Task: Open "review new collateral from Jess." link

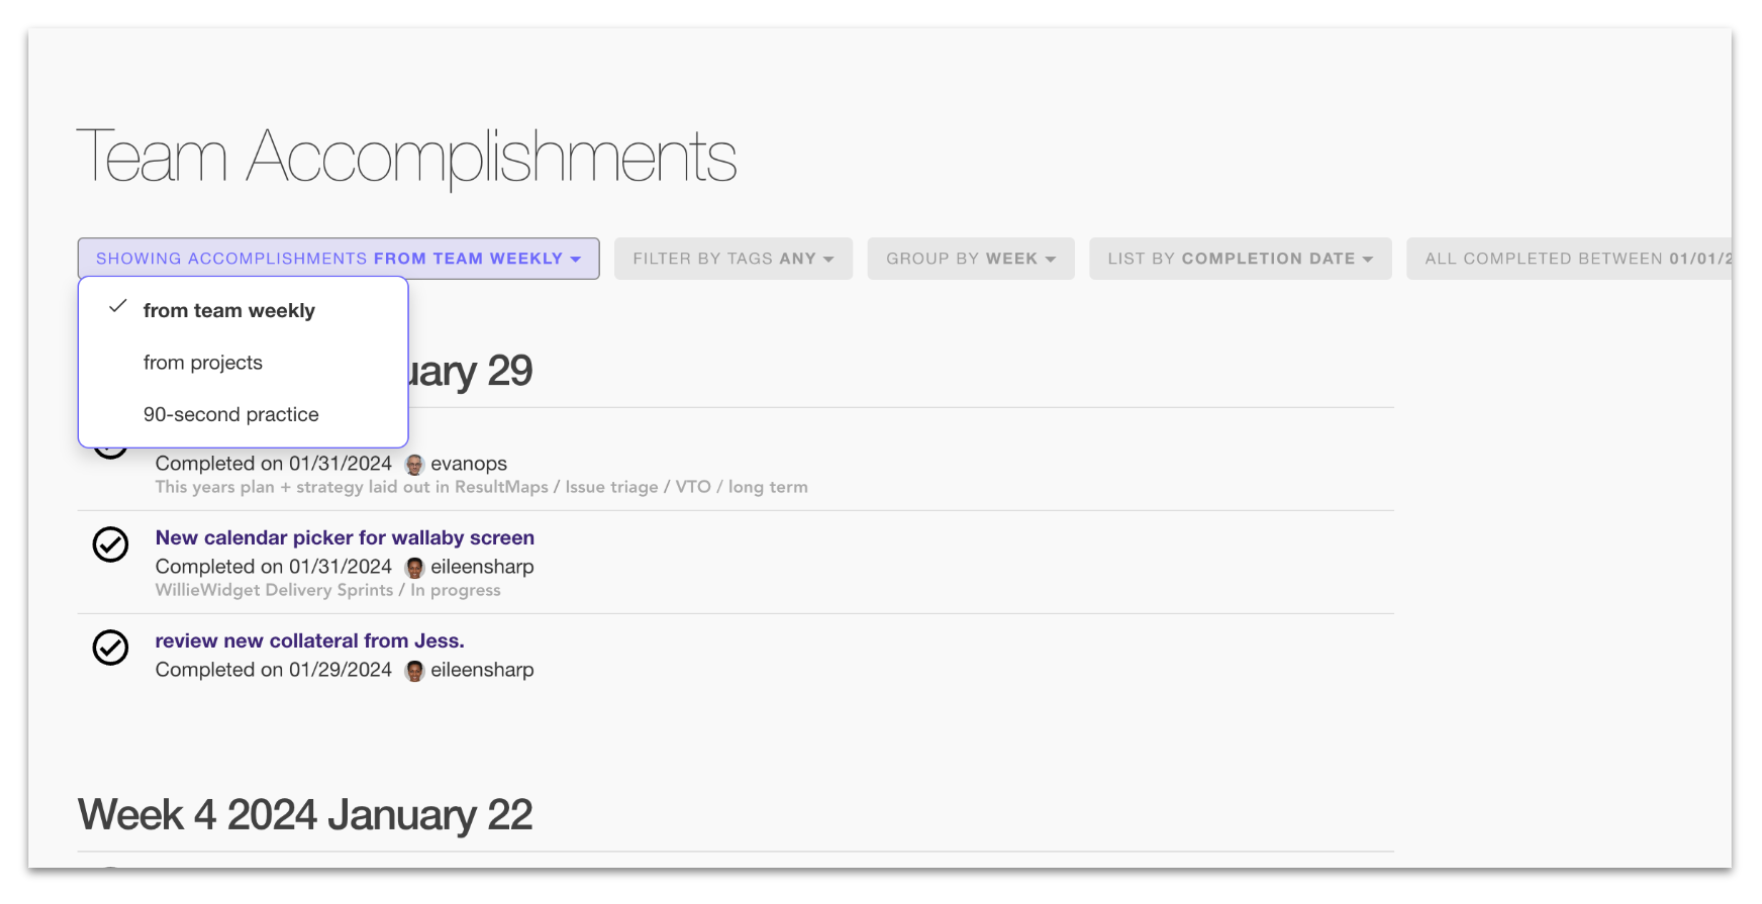Action: coord(310,641)
